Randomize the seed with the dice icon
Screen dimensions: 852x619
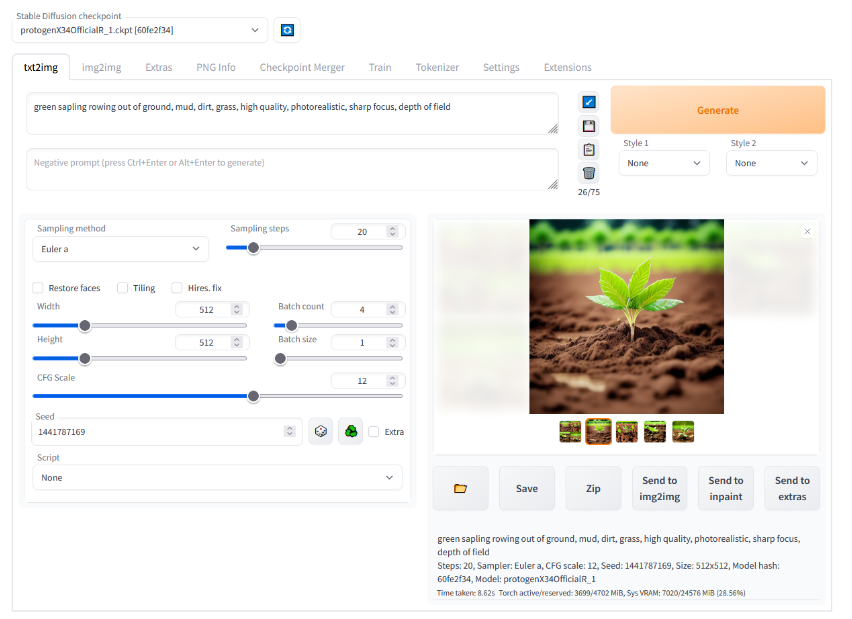(x=321, y=432)
